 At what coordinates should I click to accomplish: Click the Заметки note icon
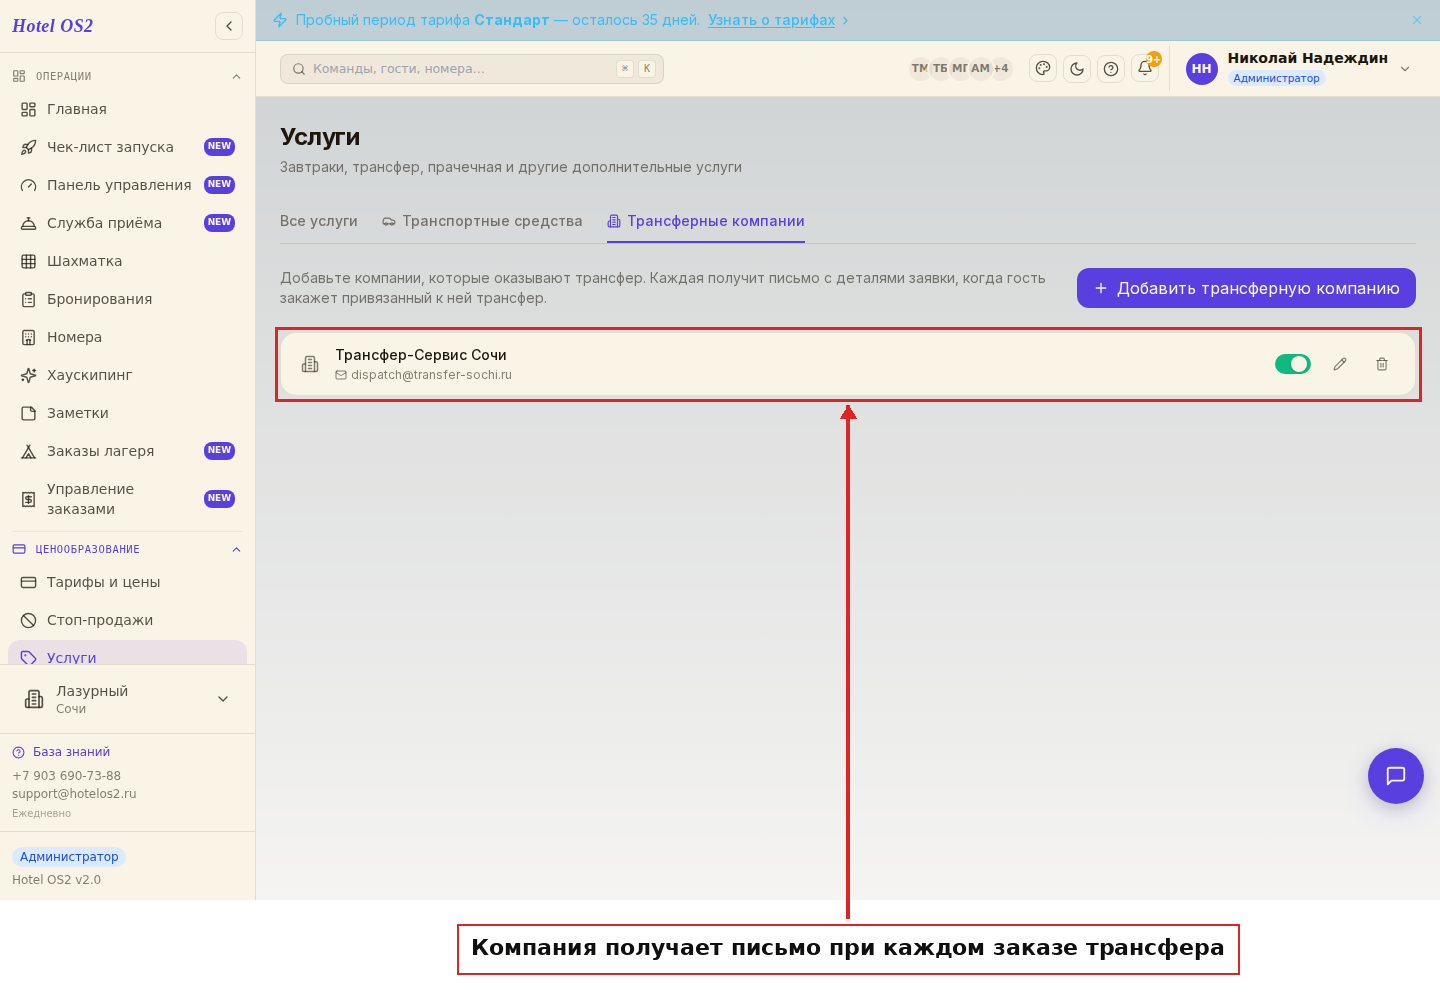[x=29, y=413]
